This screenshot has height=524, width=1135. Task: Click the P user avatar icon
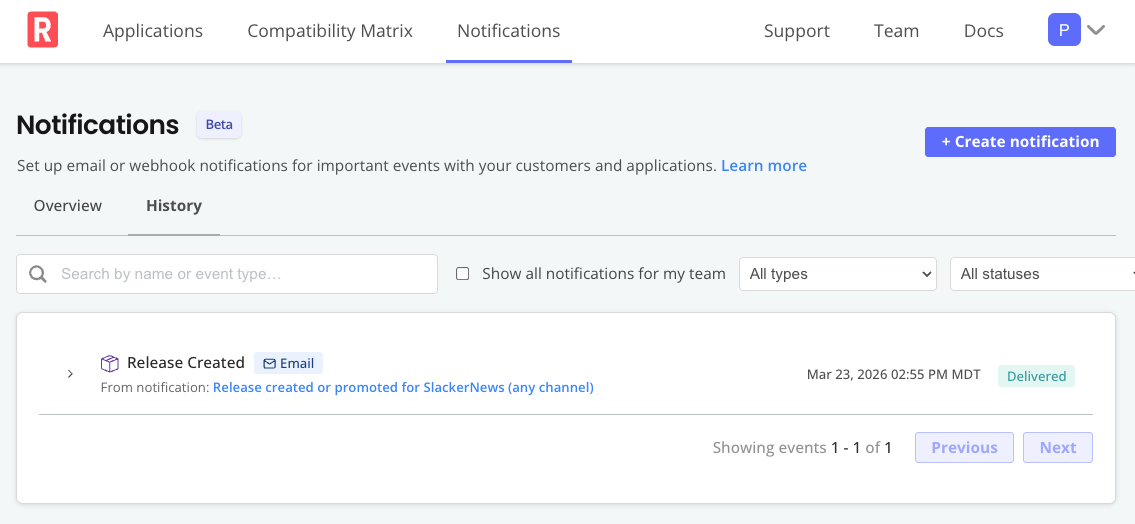(x=1063, y=30)
